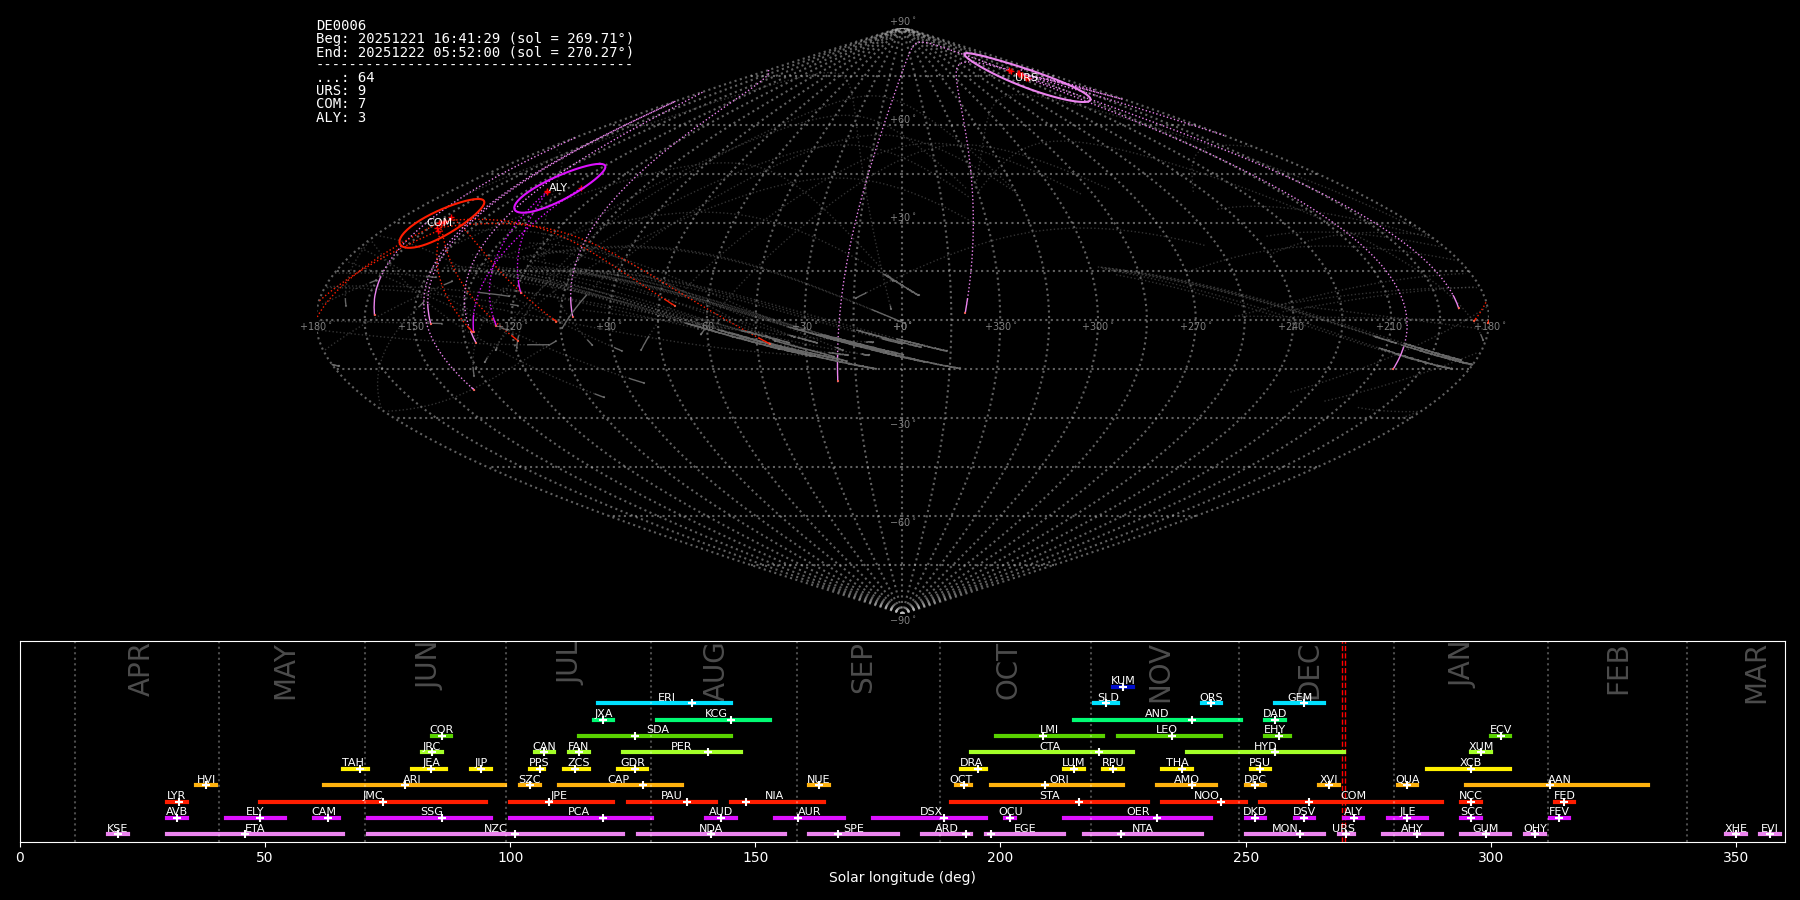Click the CTA shower label in the timeline
This screenshot has height=900, width=1800.
click(1050, 747)
